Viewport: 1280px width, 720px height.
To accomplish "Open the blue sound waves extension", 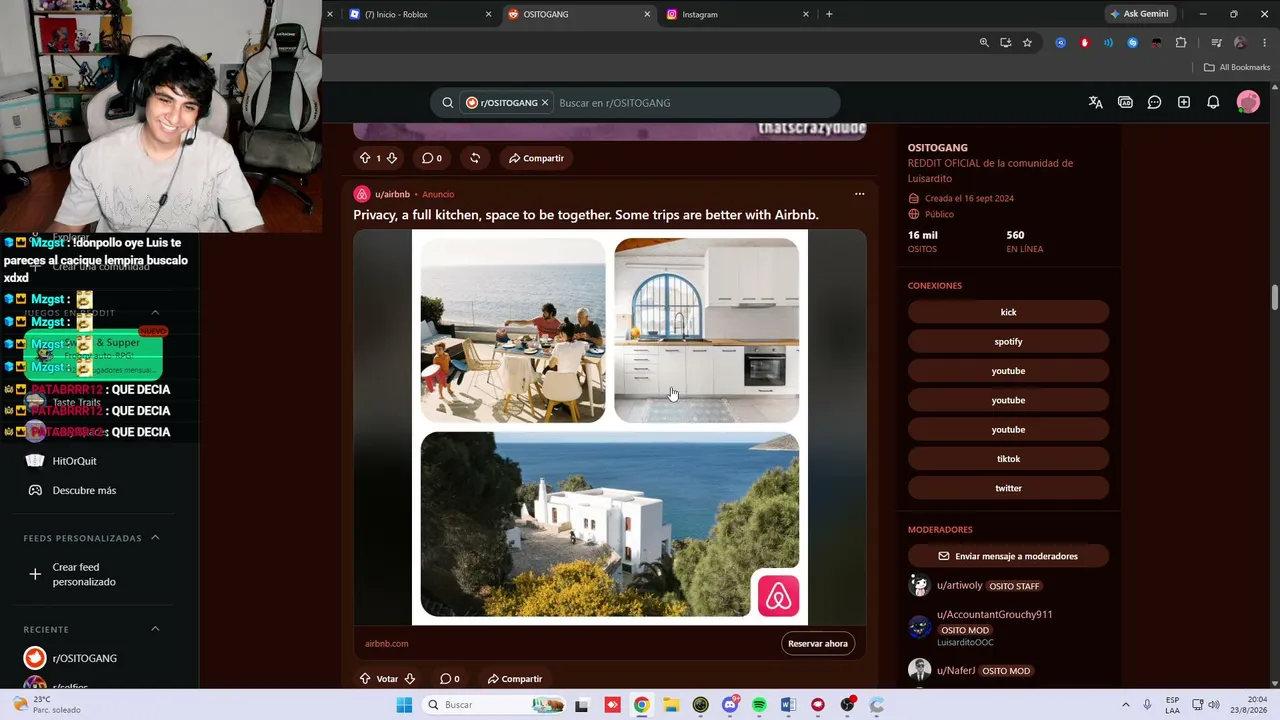I will point(1108,43).
